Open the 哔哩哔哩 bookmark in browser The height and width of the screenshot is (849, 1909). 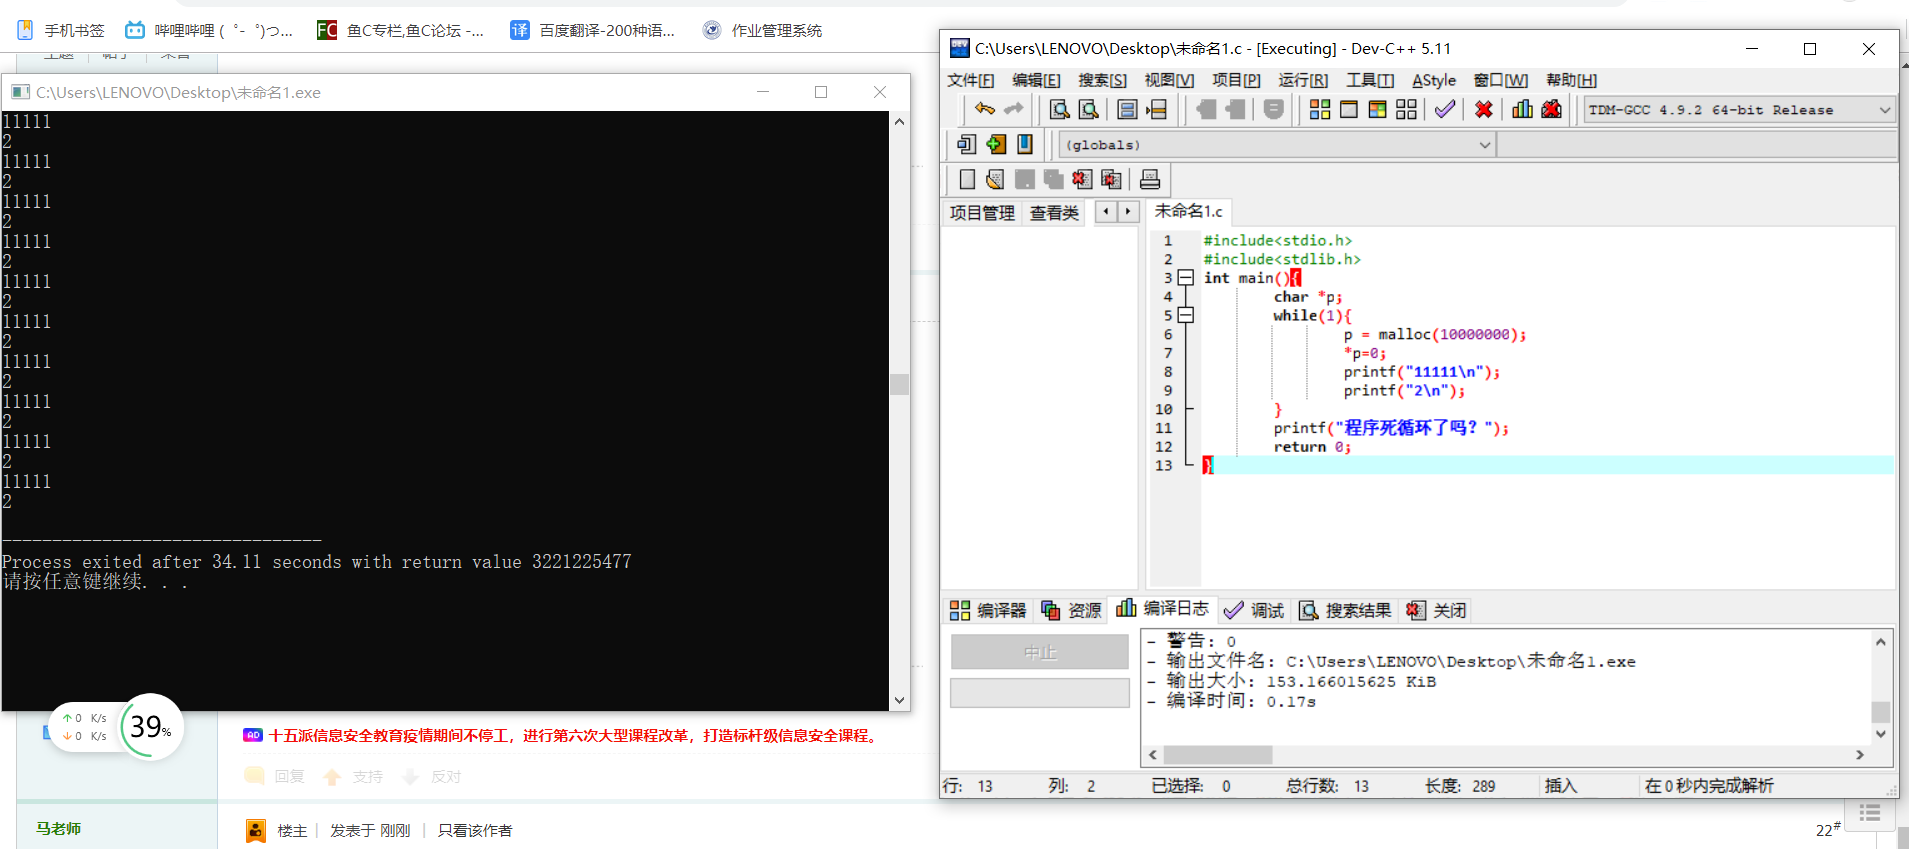[x=208, y=30]
